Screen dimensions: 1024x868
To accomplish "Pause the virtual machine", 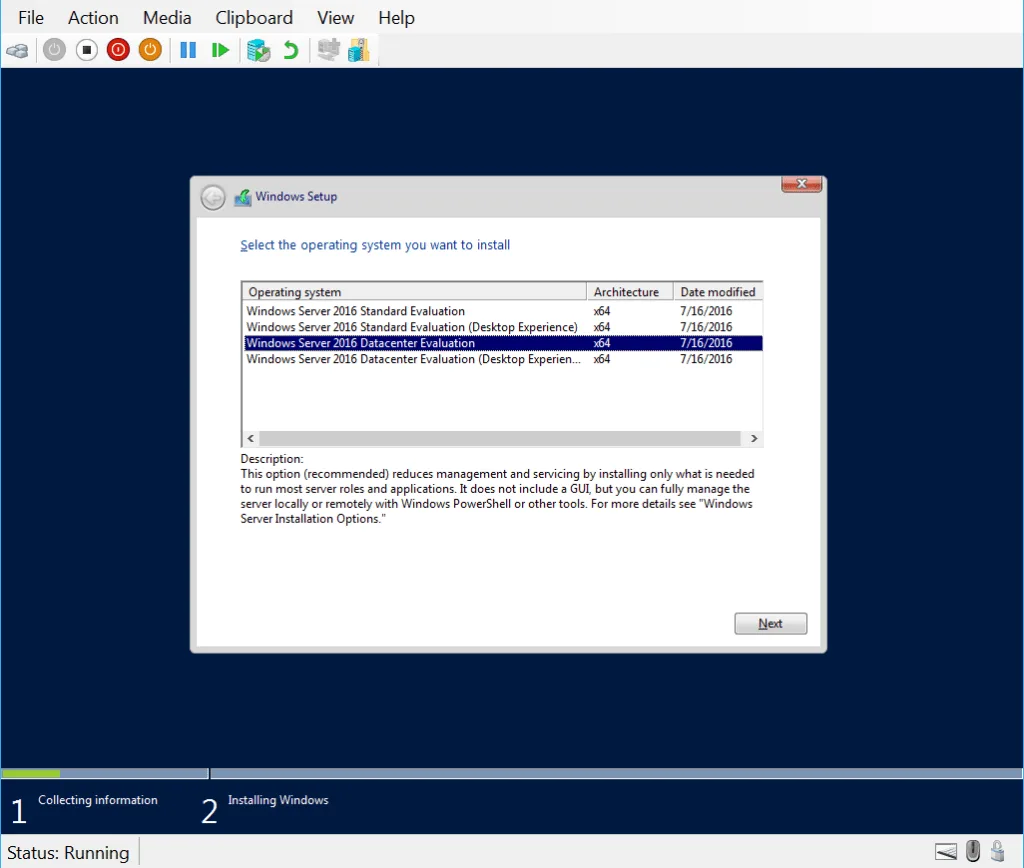I will (x=188, y=50).
